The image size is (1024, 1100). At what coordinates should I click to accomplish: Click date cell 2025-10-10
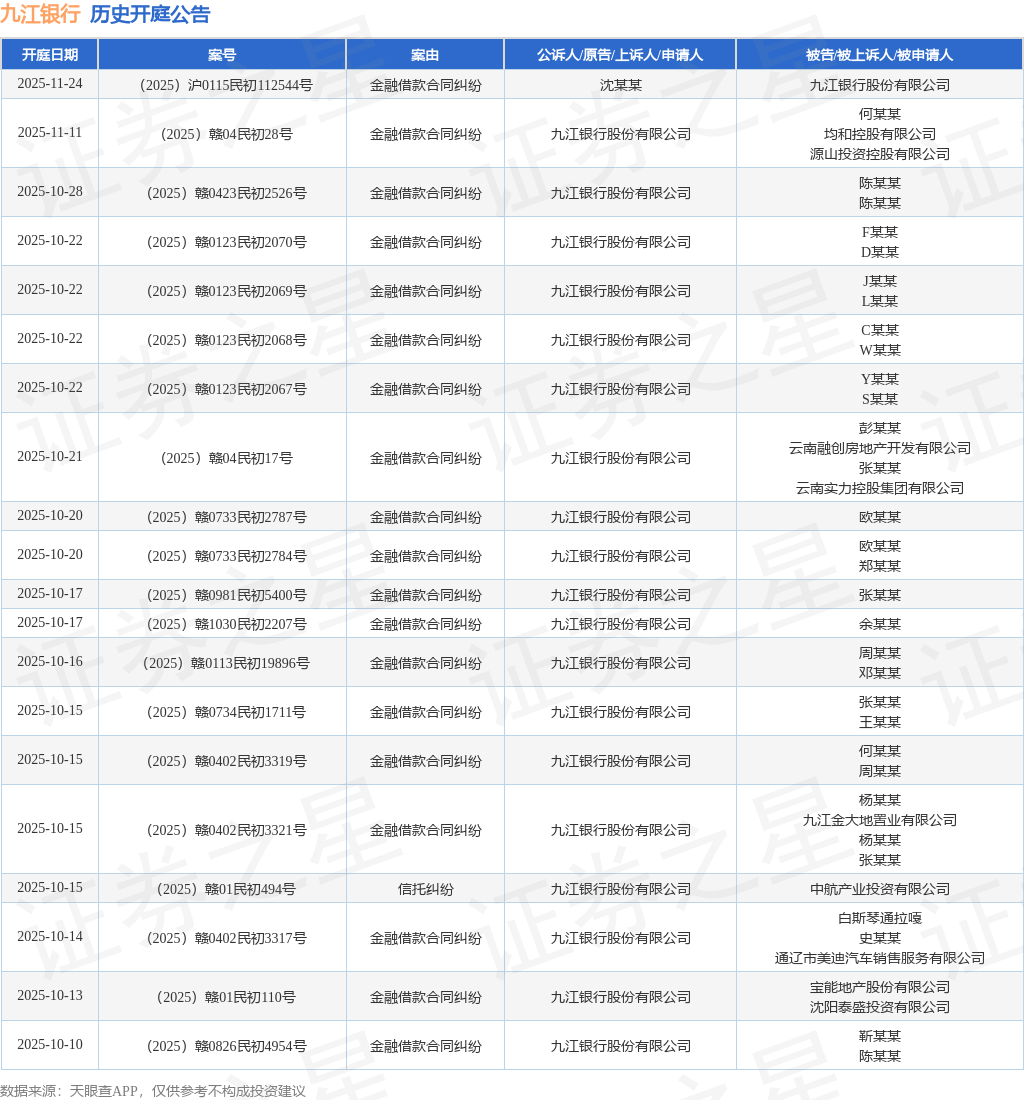[x=50, y=1045]
